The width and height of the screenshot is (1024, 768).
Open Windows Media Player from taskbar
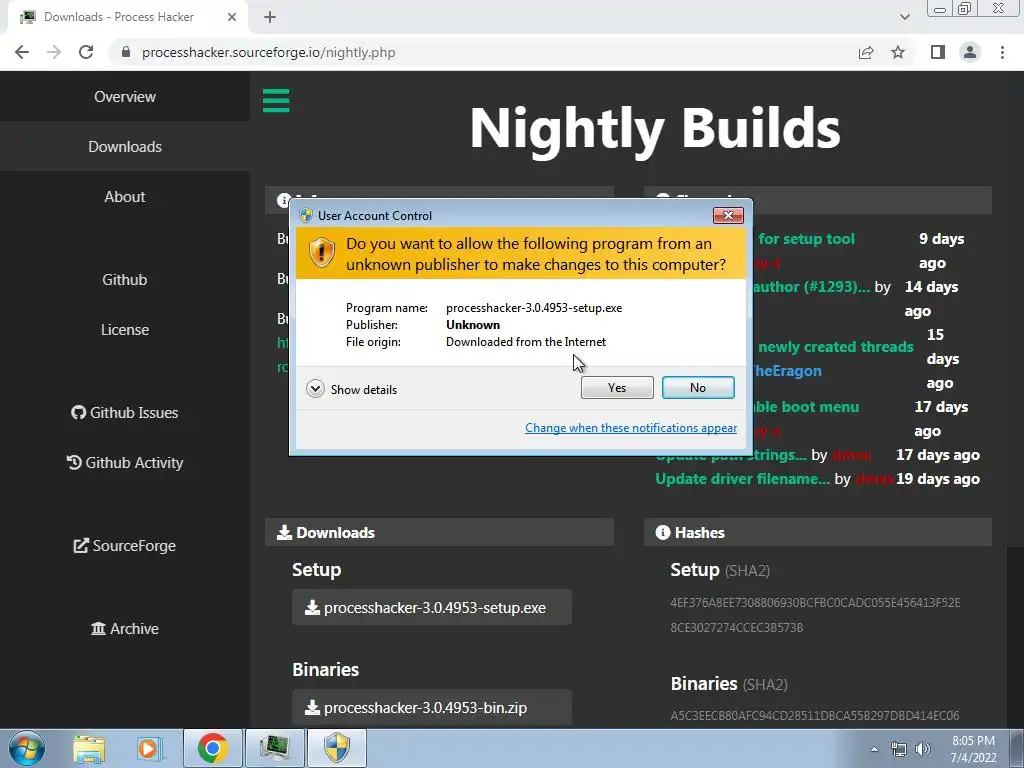[x=149, y=748]
